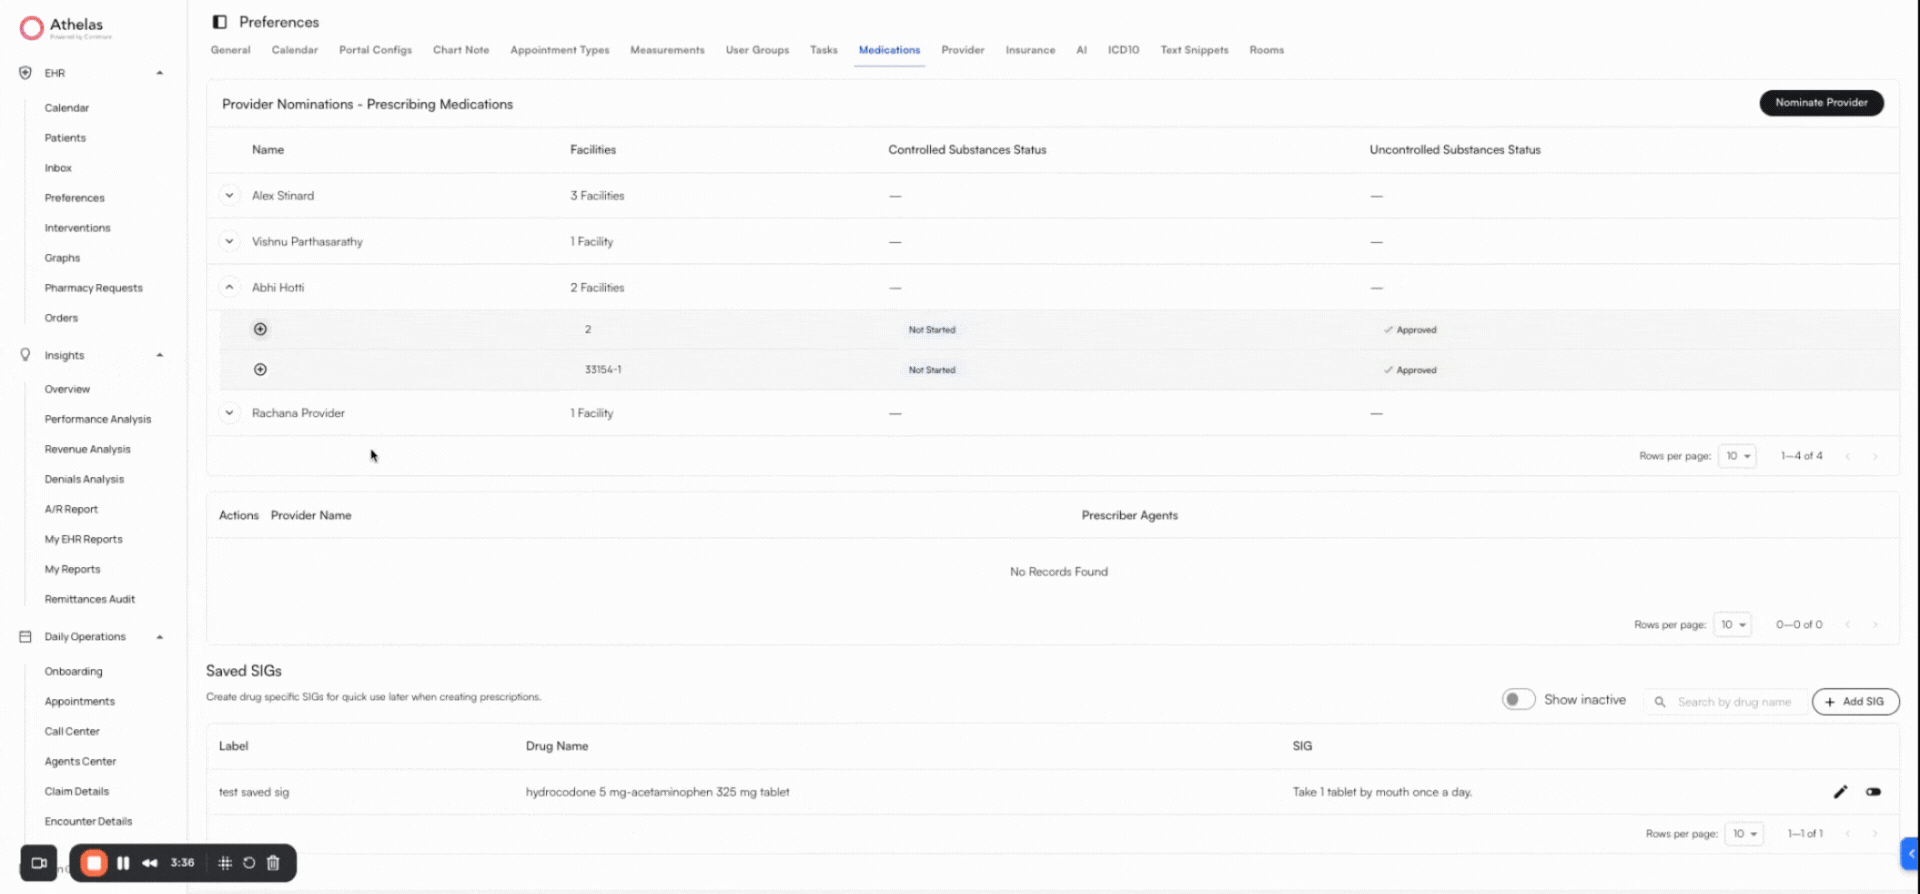Click the Nominate Provider button
1920x894 pixels.
1821,103
